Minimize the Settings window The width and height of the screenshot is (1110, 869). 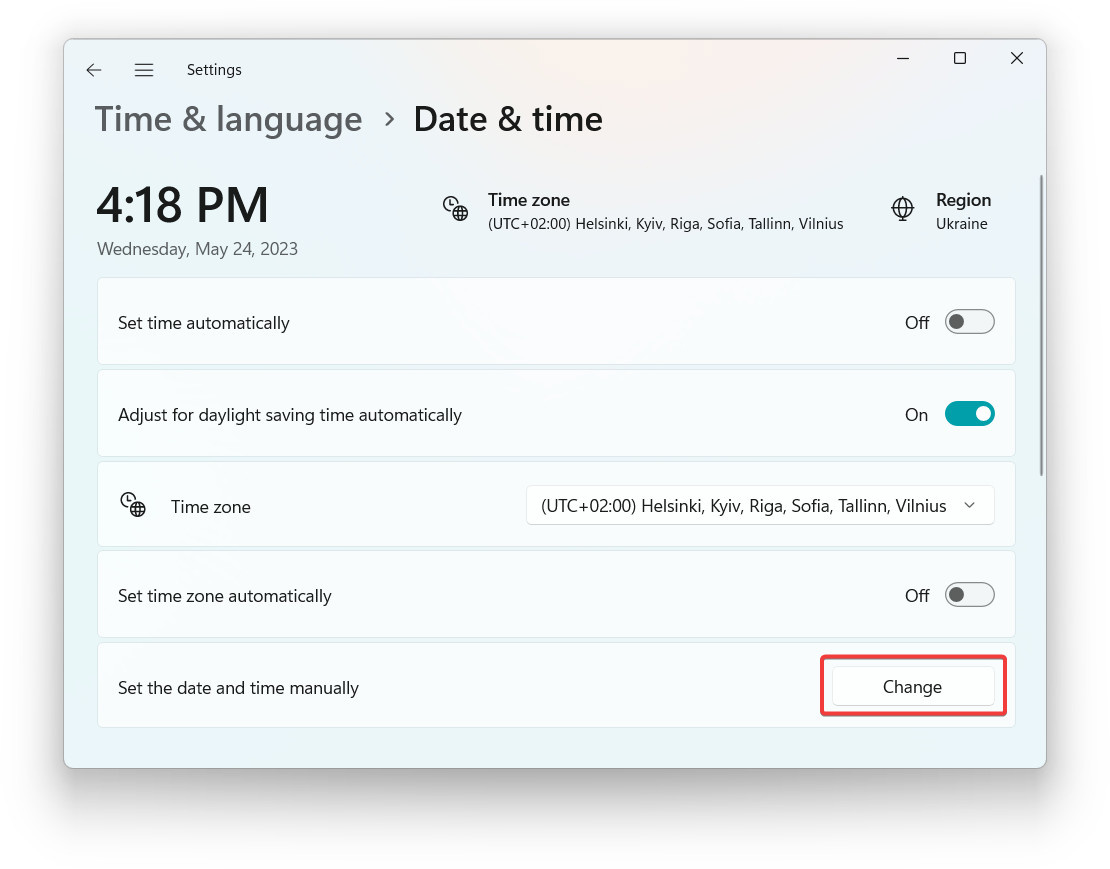903,58
